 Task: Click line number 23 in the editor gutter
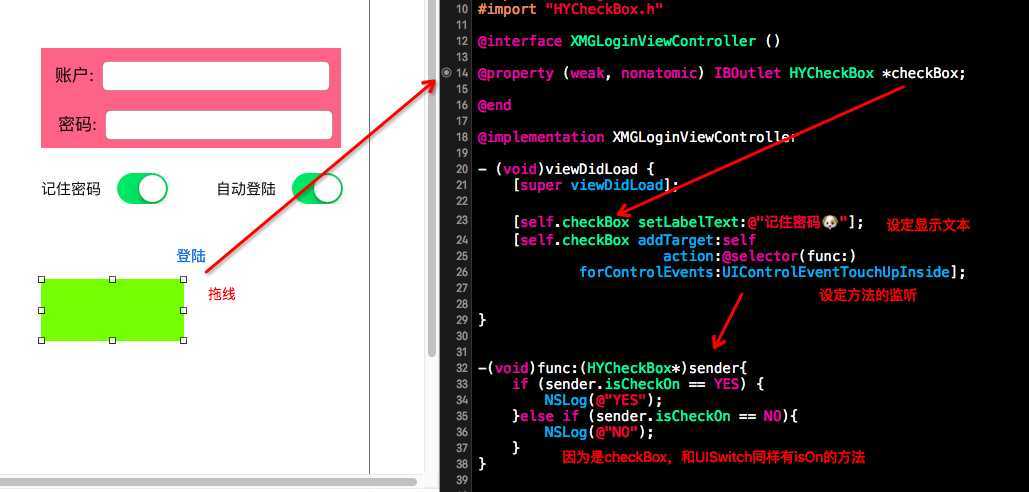coord(462,221)
